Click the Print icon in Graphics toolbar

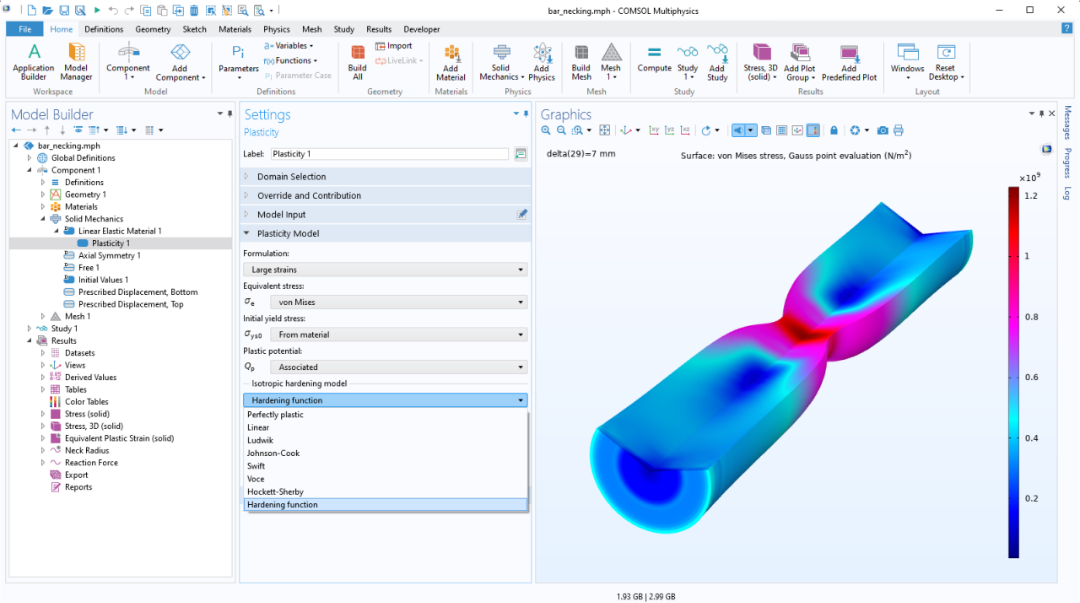(x=898, y=130)
